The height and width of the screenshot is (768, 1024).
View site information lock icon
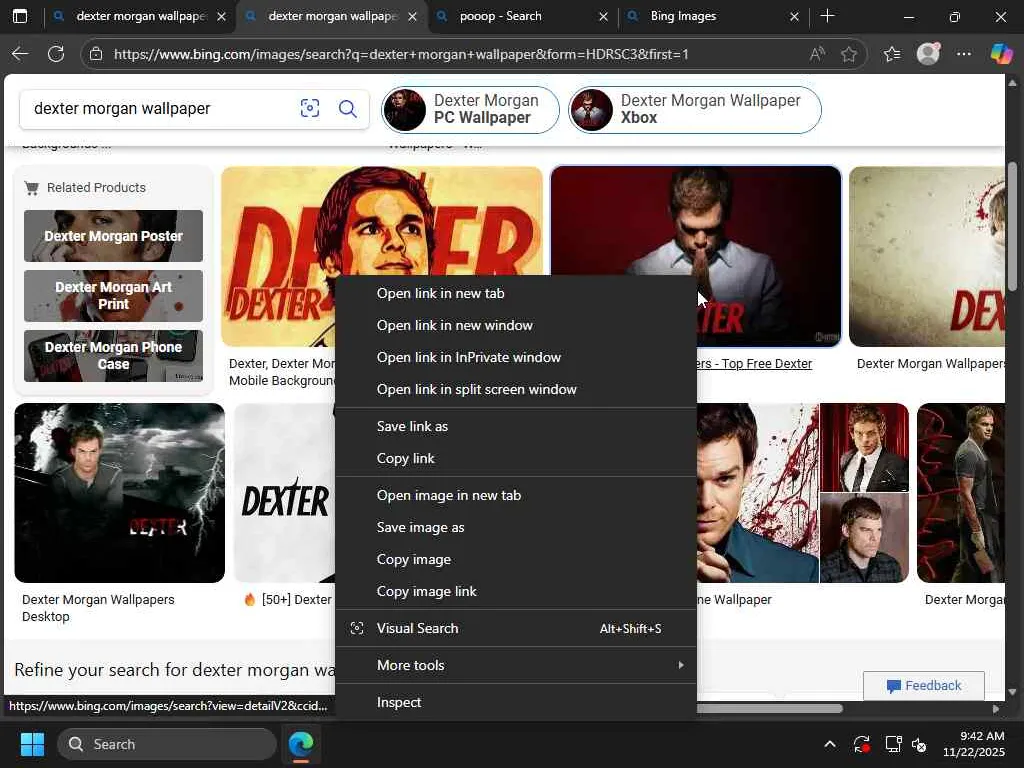click(x=96, y=54)
